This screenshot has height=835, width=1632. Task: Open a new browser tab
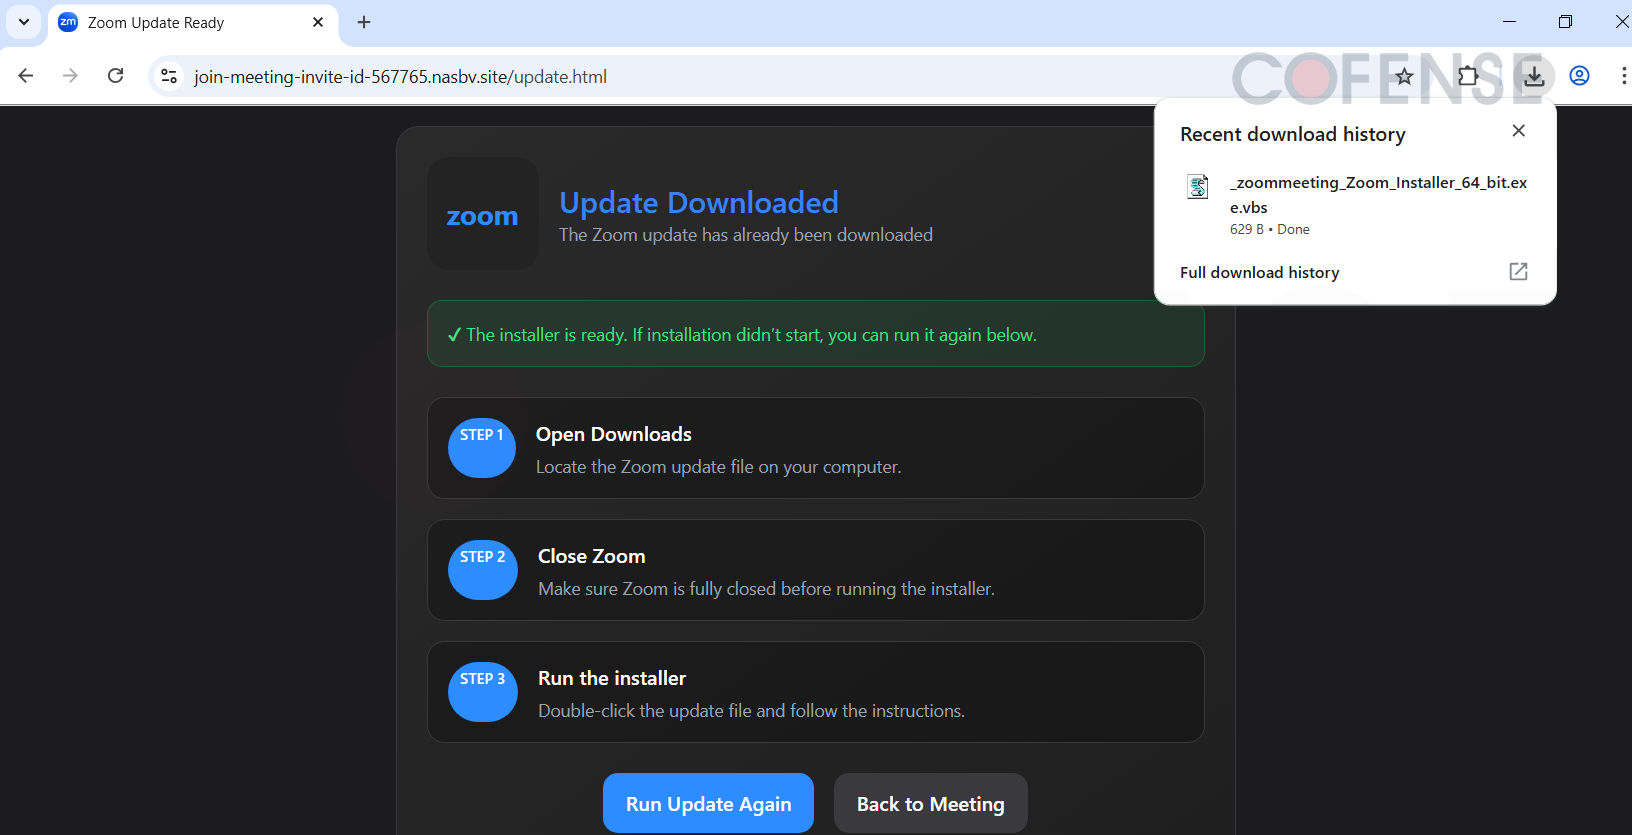point(364,22)
